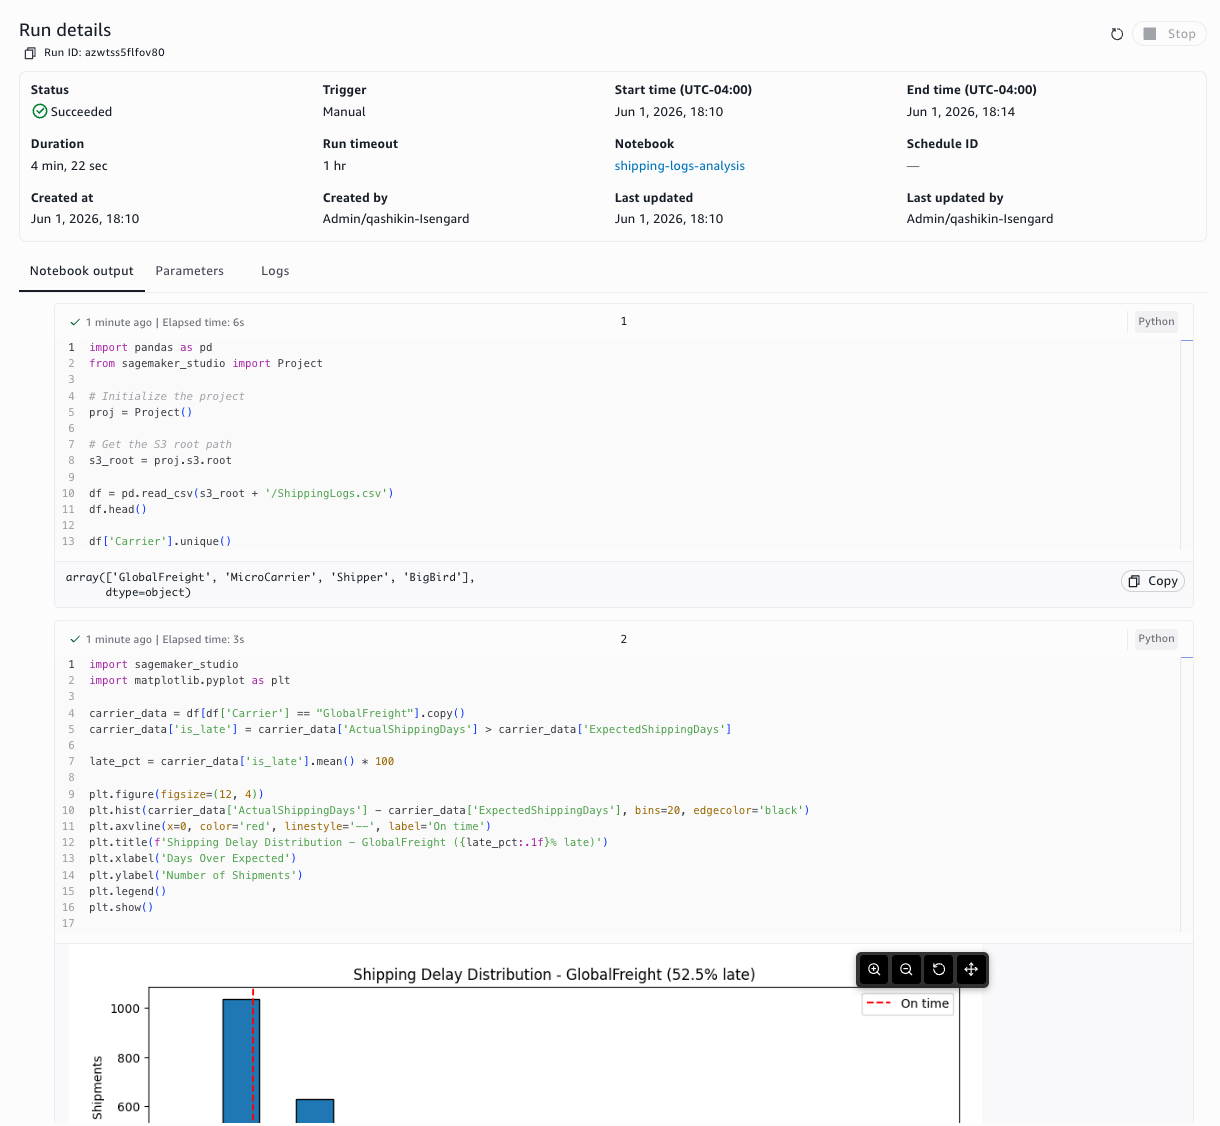Click the '4 min, 22 sec' duration value
1220x1126 pixels.
click(x=69, y=166)
